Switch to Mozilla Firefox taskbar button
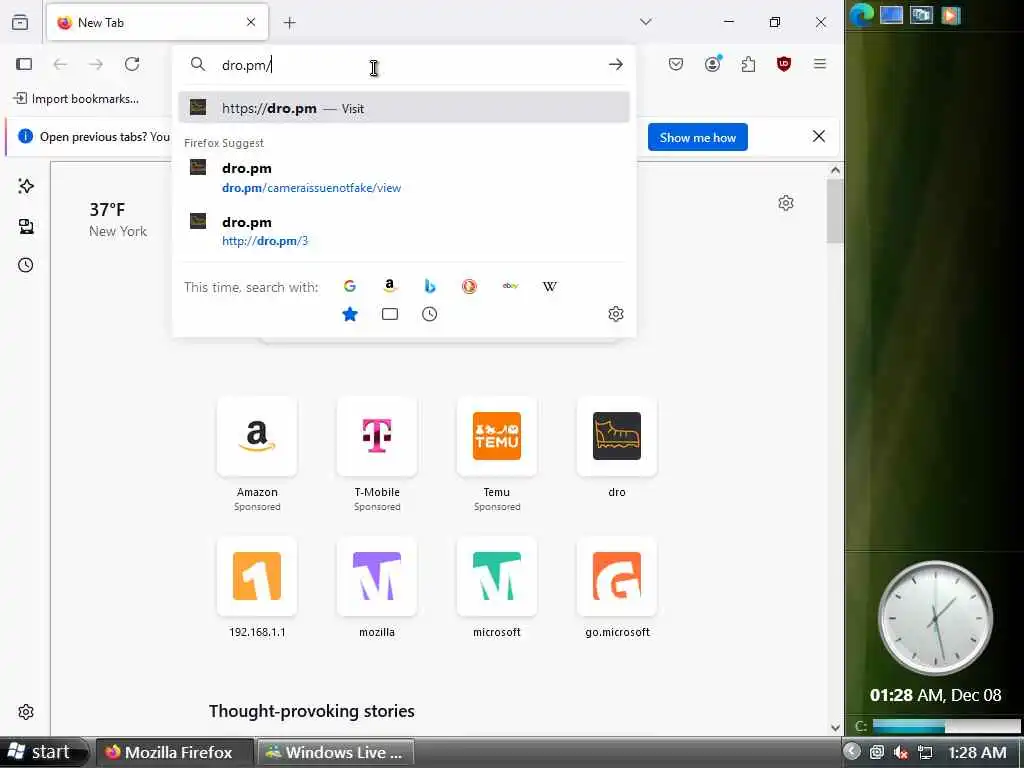1024x768 pixels. 174,752
